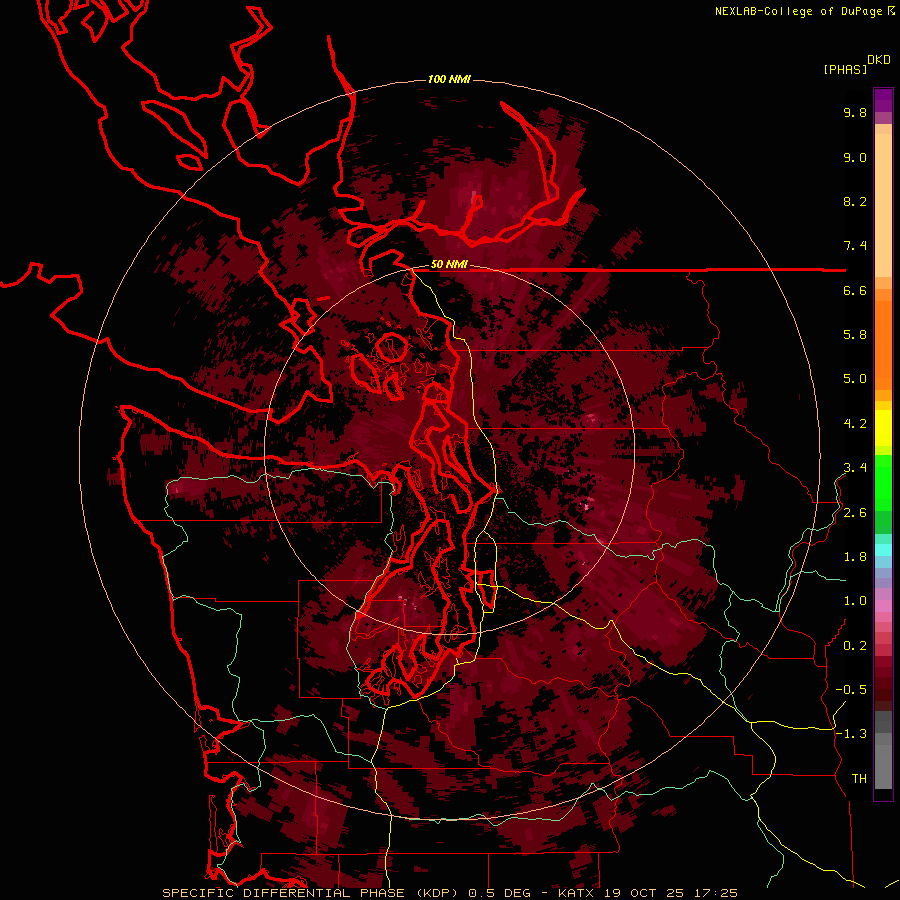Select the 6.6 legend value
This screenshot has width=900, height=900.
(x=855, y=290)
